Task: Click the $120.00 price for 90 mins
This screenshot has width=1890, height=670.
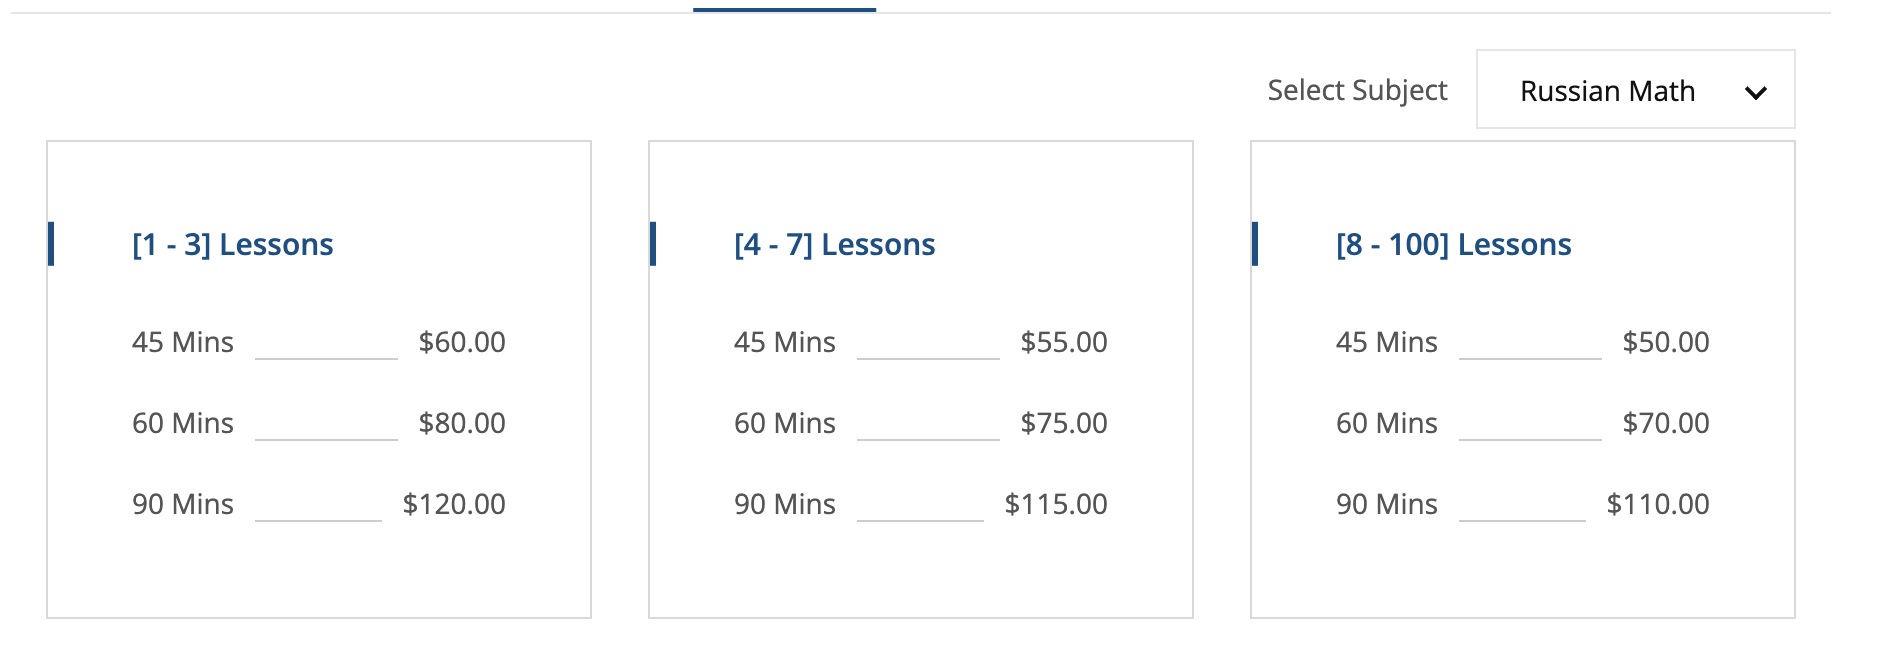Action: tap(454, 504)
